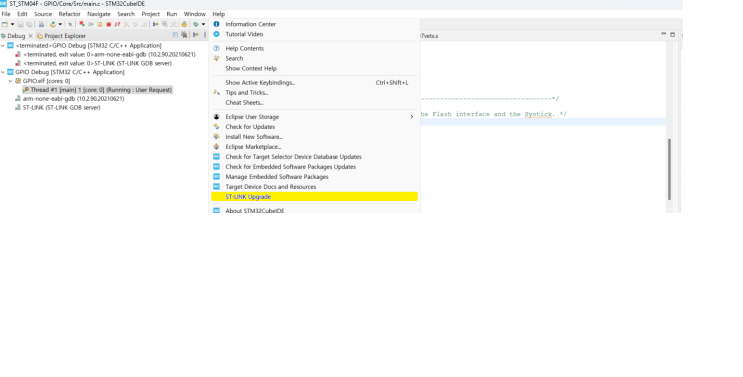Select running arm-none-eabi-gdb process row
Image resolution: width=743 pixels, height=377 pixels.
(x=70, y=99)
